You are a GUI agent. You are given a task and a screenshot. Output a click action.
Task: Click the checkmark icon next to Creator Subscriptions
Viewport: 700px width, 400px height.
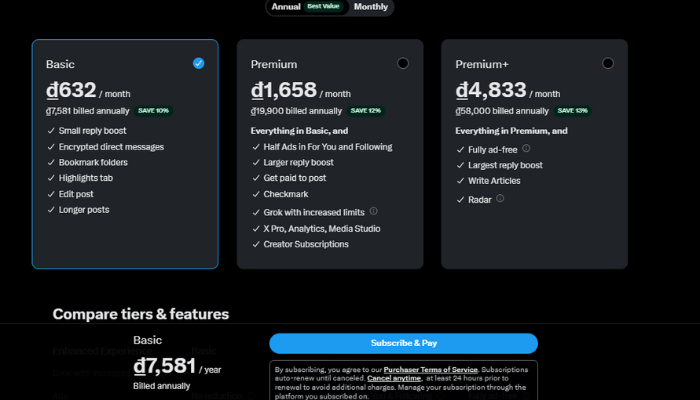pyautogui.click(x=255, y=244)
